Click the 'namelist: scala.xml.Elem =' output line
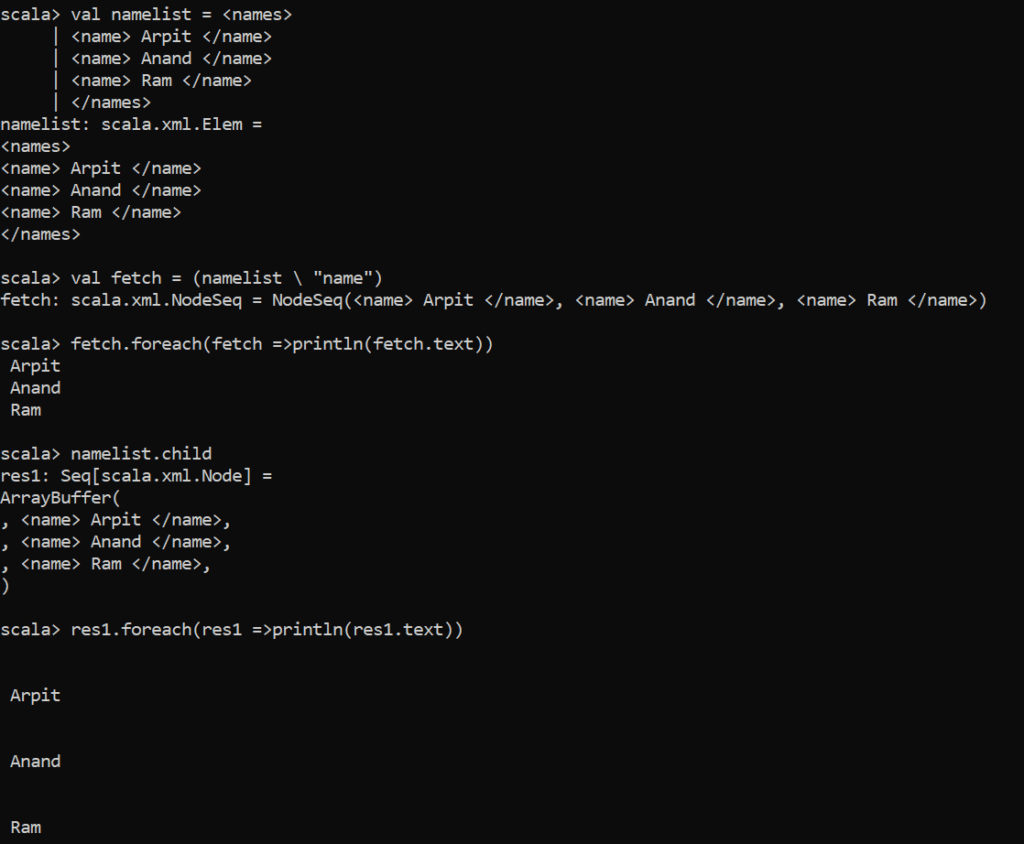This screenshot has width=1024, height=844. pos(130,125)
